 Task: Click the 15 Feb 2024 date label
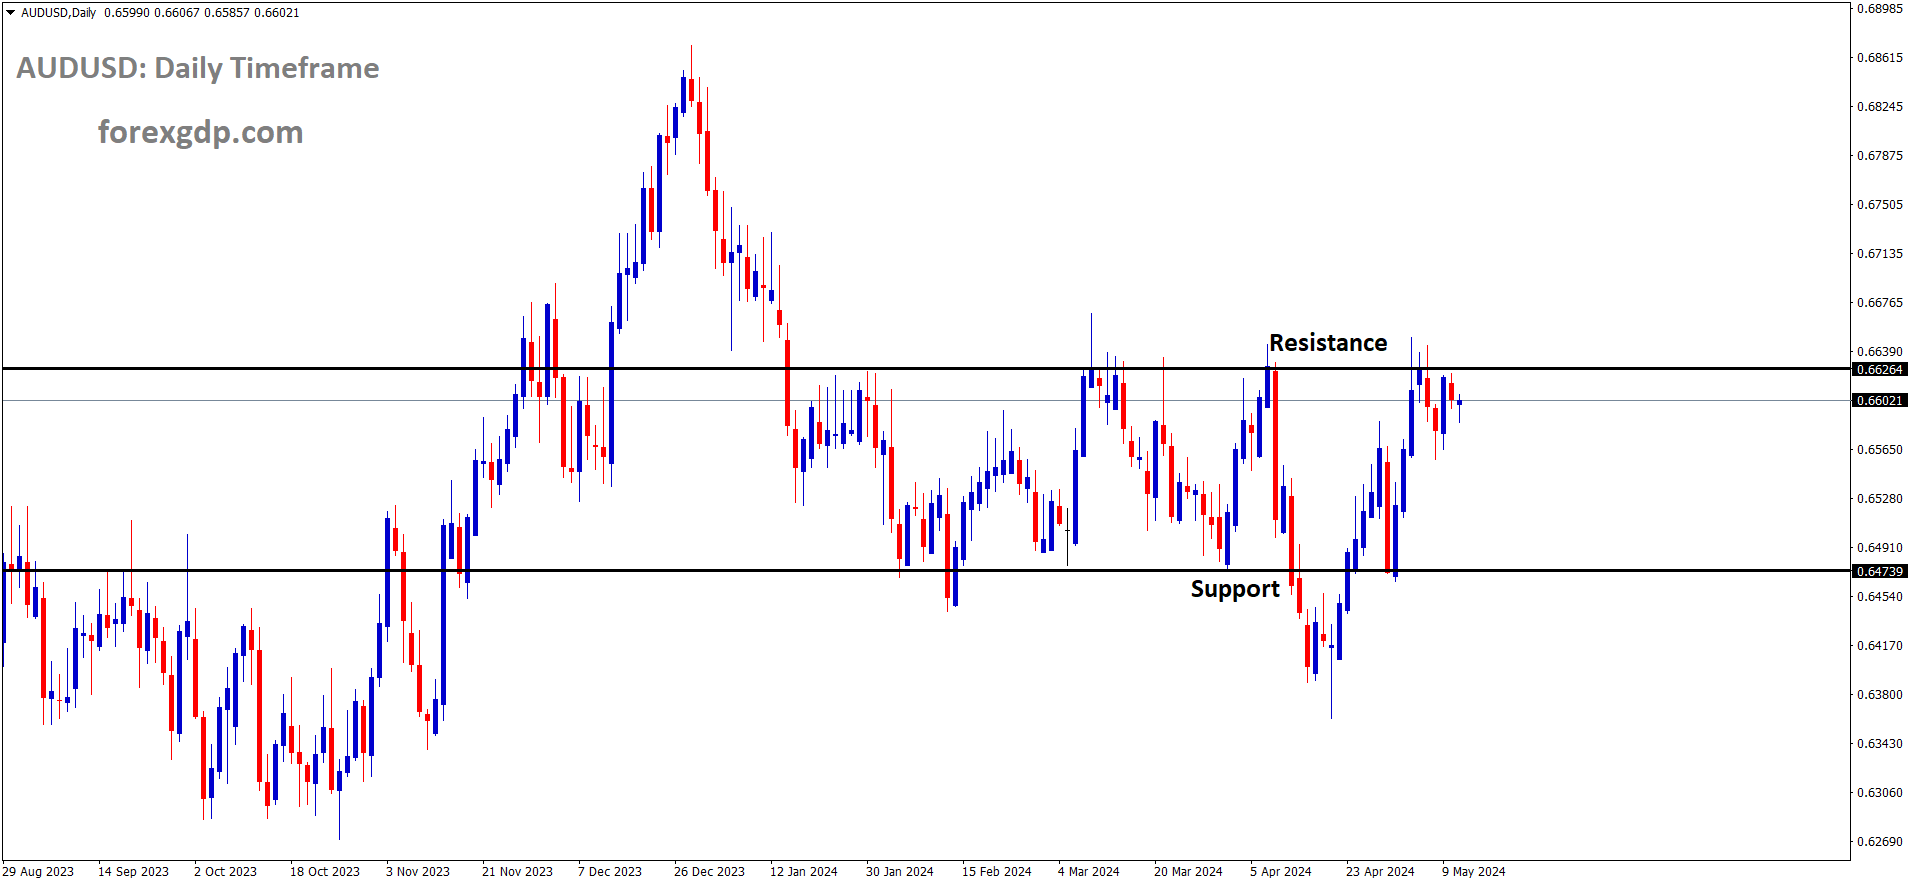[997, 872]
